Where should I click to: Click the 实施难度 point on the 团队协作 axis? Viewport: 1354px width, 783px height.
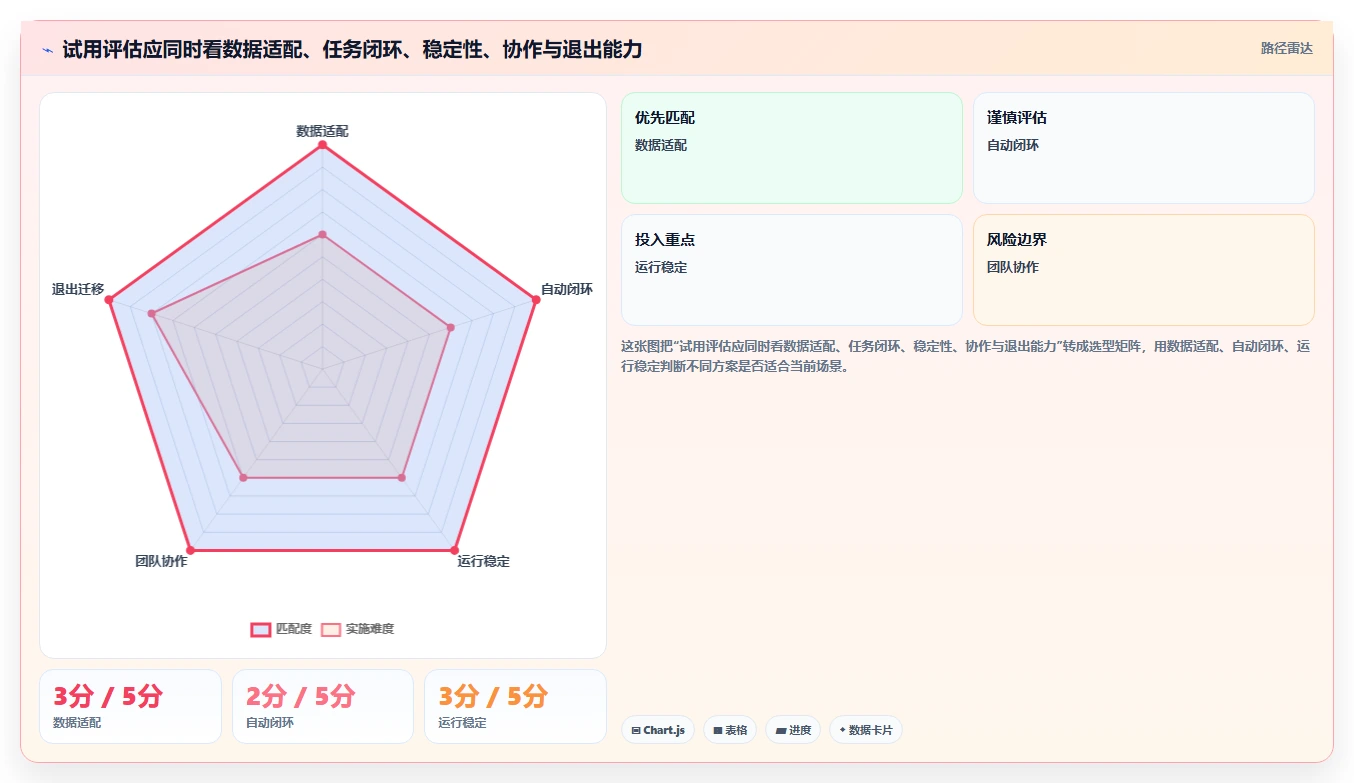(x=243, y=478)
